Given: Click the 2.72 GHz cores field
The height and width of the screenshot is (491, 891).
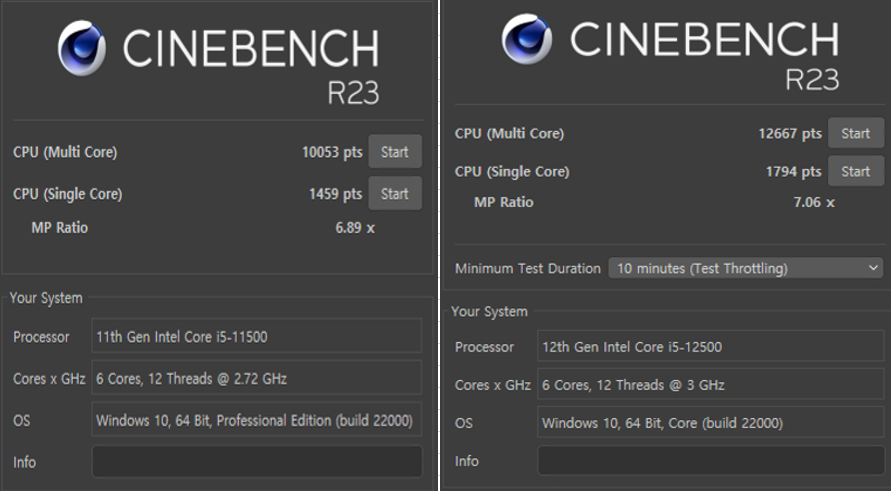Looking at the screenshot, I should pos(257,378).
